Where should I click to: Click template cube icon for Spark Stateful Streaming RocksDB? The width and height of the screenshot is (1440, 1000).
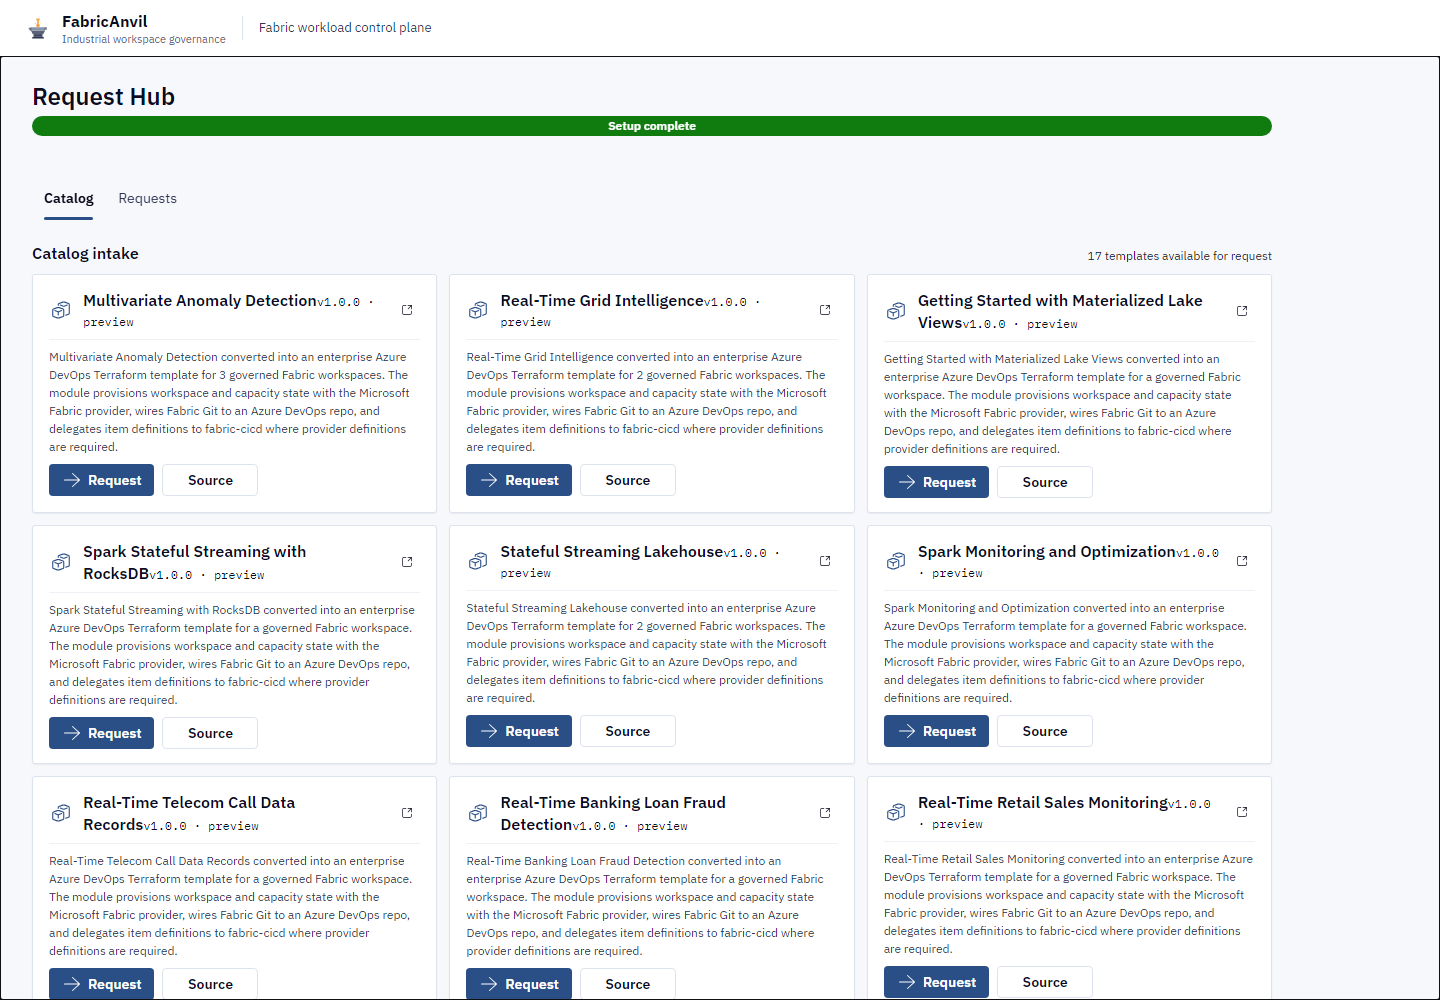(x=61, y=562)
